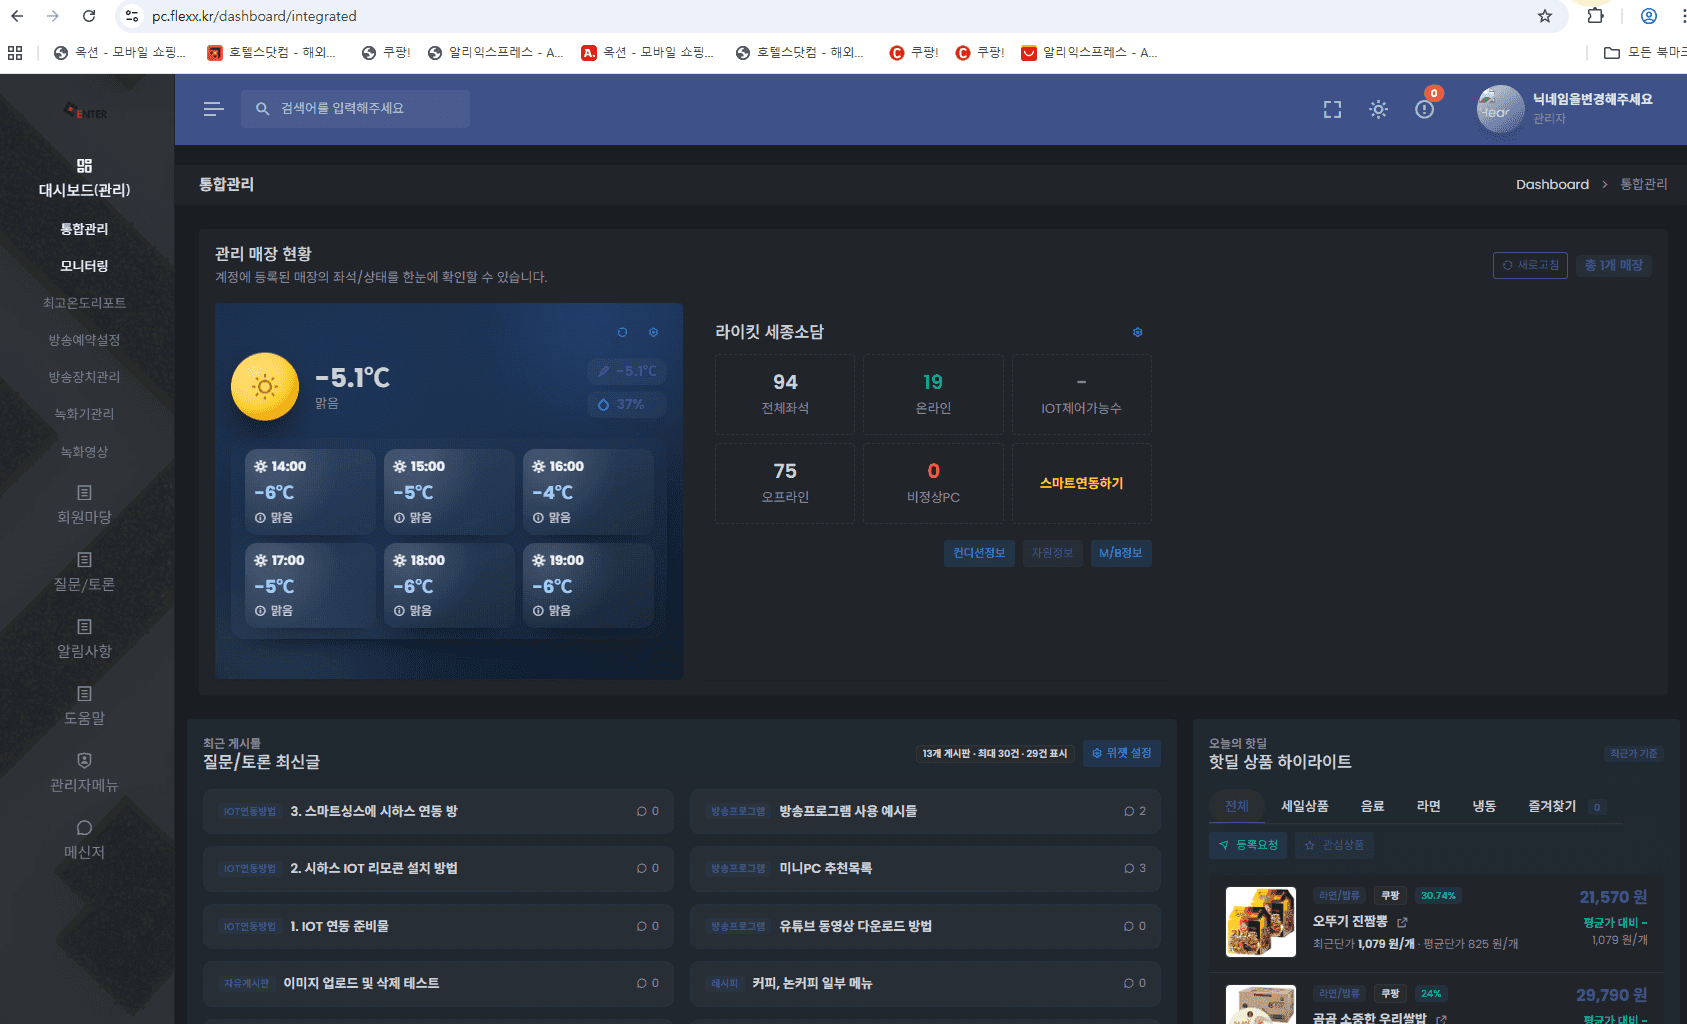Click the 오뚜기 진짬뽕 product thumbnail

(1260, 922)
